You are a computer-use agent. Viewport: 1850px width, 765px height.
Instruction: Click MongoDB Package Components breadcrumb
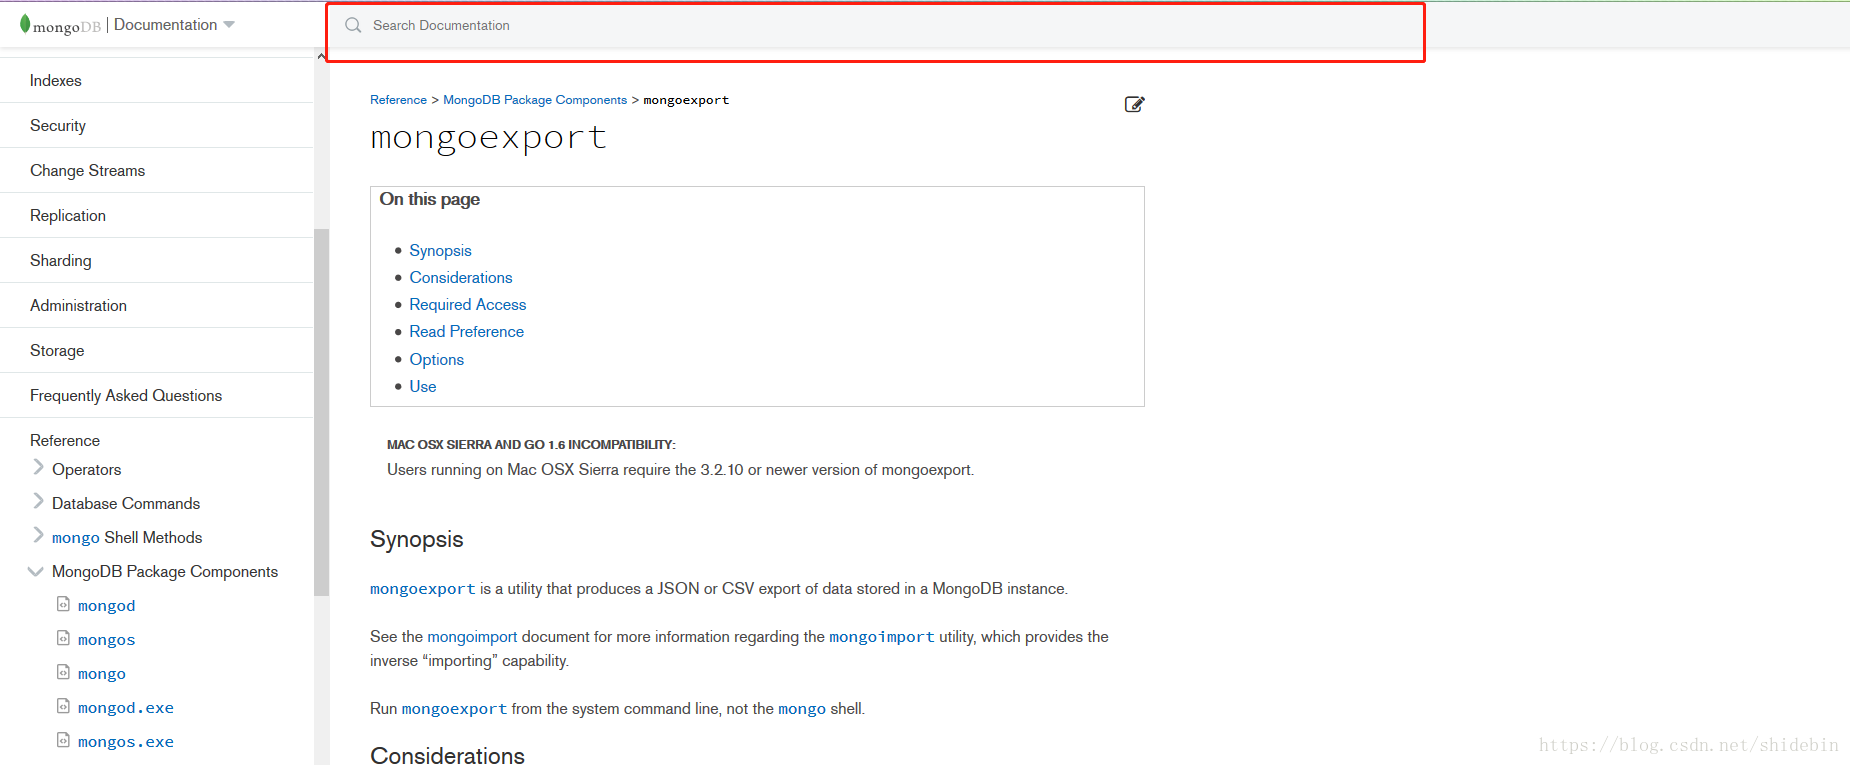(x=535, y=100)
